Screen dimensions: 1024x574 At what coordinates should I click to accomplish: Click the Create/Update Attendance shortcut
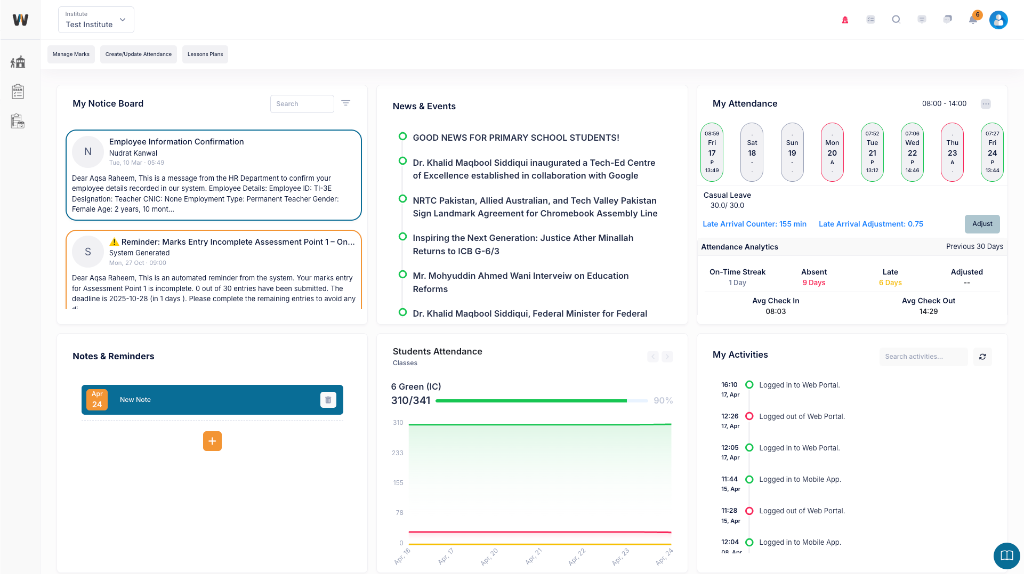click(138, 54)
